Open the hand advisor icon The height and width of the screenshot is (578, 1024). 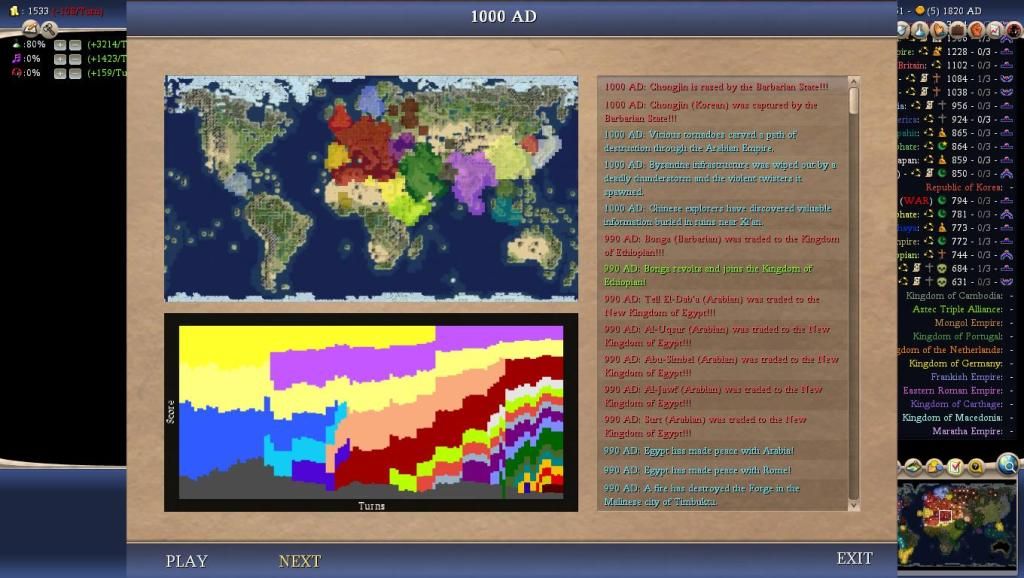pos(938,29)
